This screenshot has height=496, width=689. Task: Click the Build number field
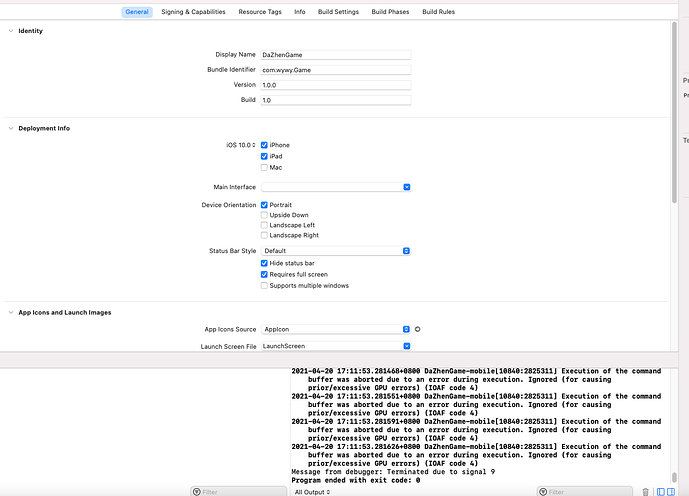click(x=336, y=100)
